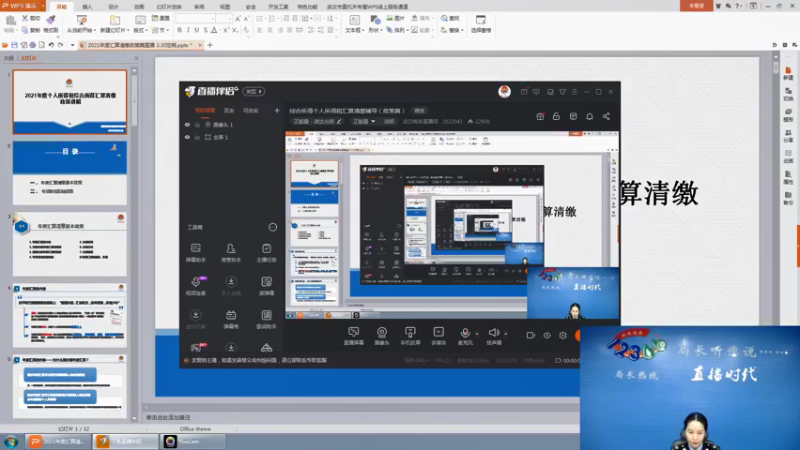Toggle lock for Fullscreen 1 source

[197, 137]
